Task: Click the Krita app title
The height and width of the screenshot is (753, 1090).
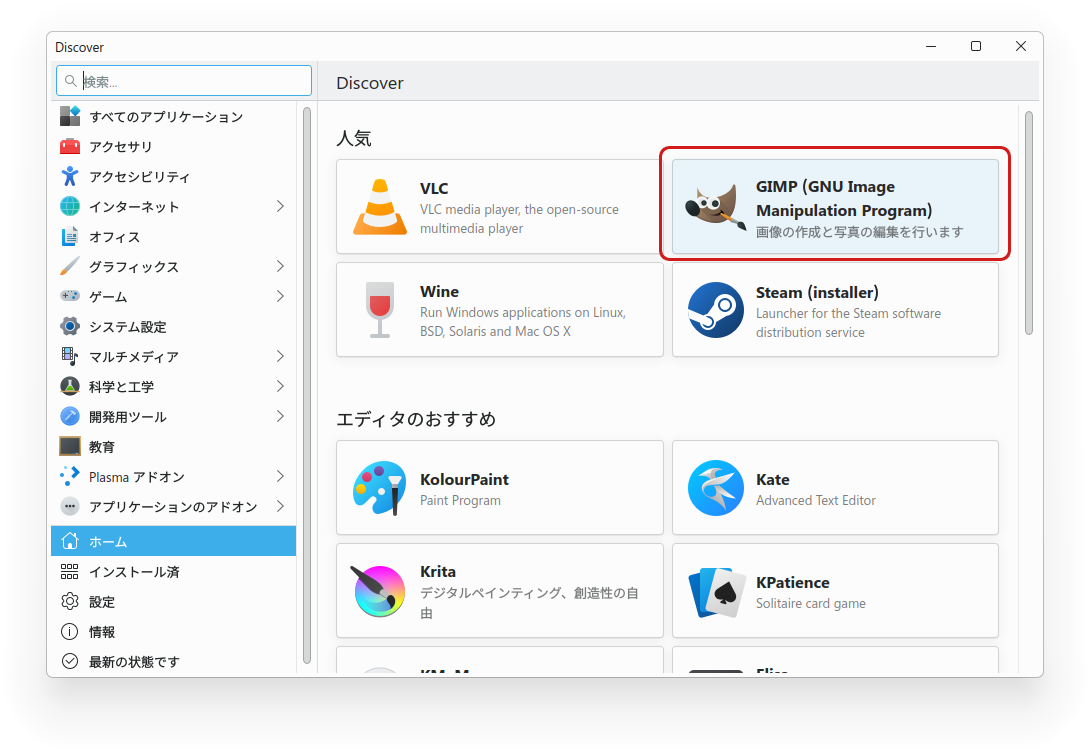Action: (438, 572)
